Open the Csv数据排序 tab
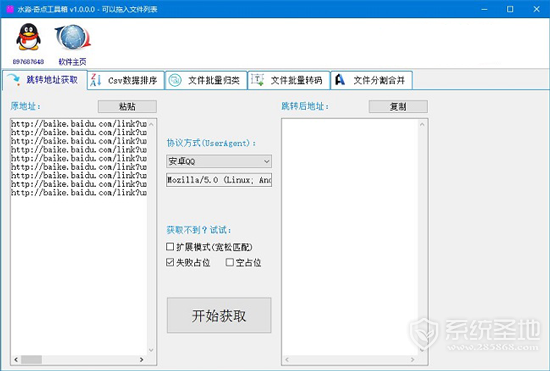The height and width of the screenshot is (371, 550). 126,80
